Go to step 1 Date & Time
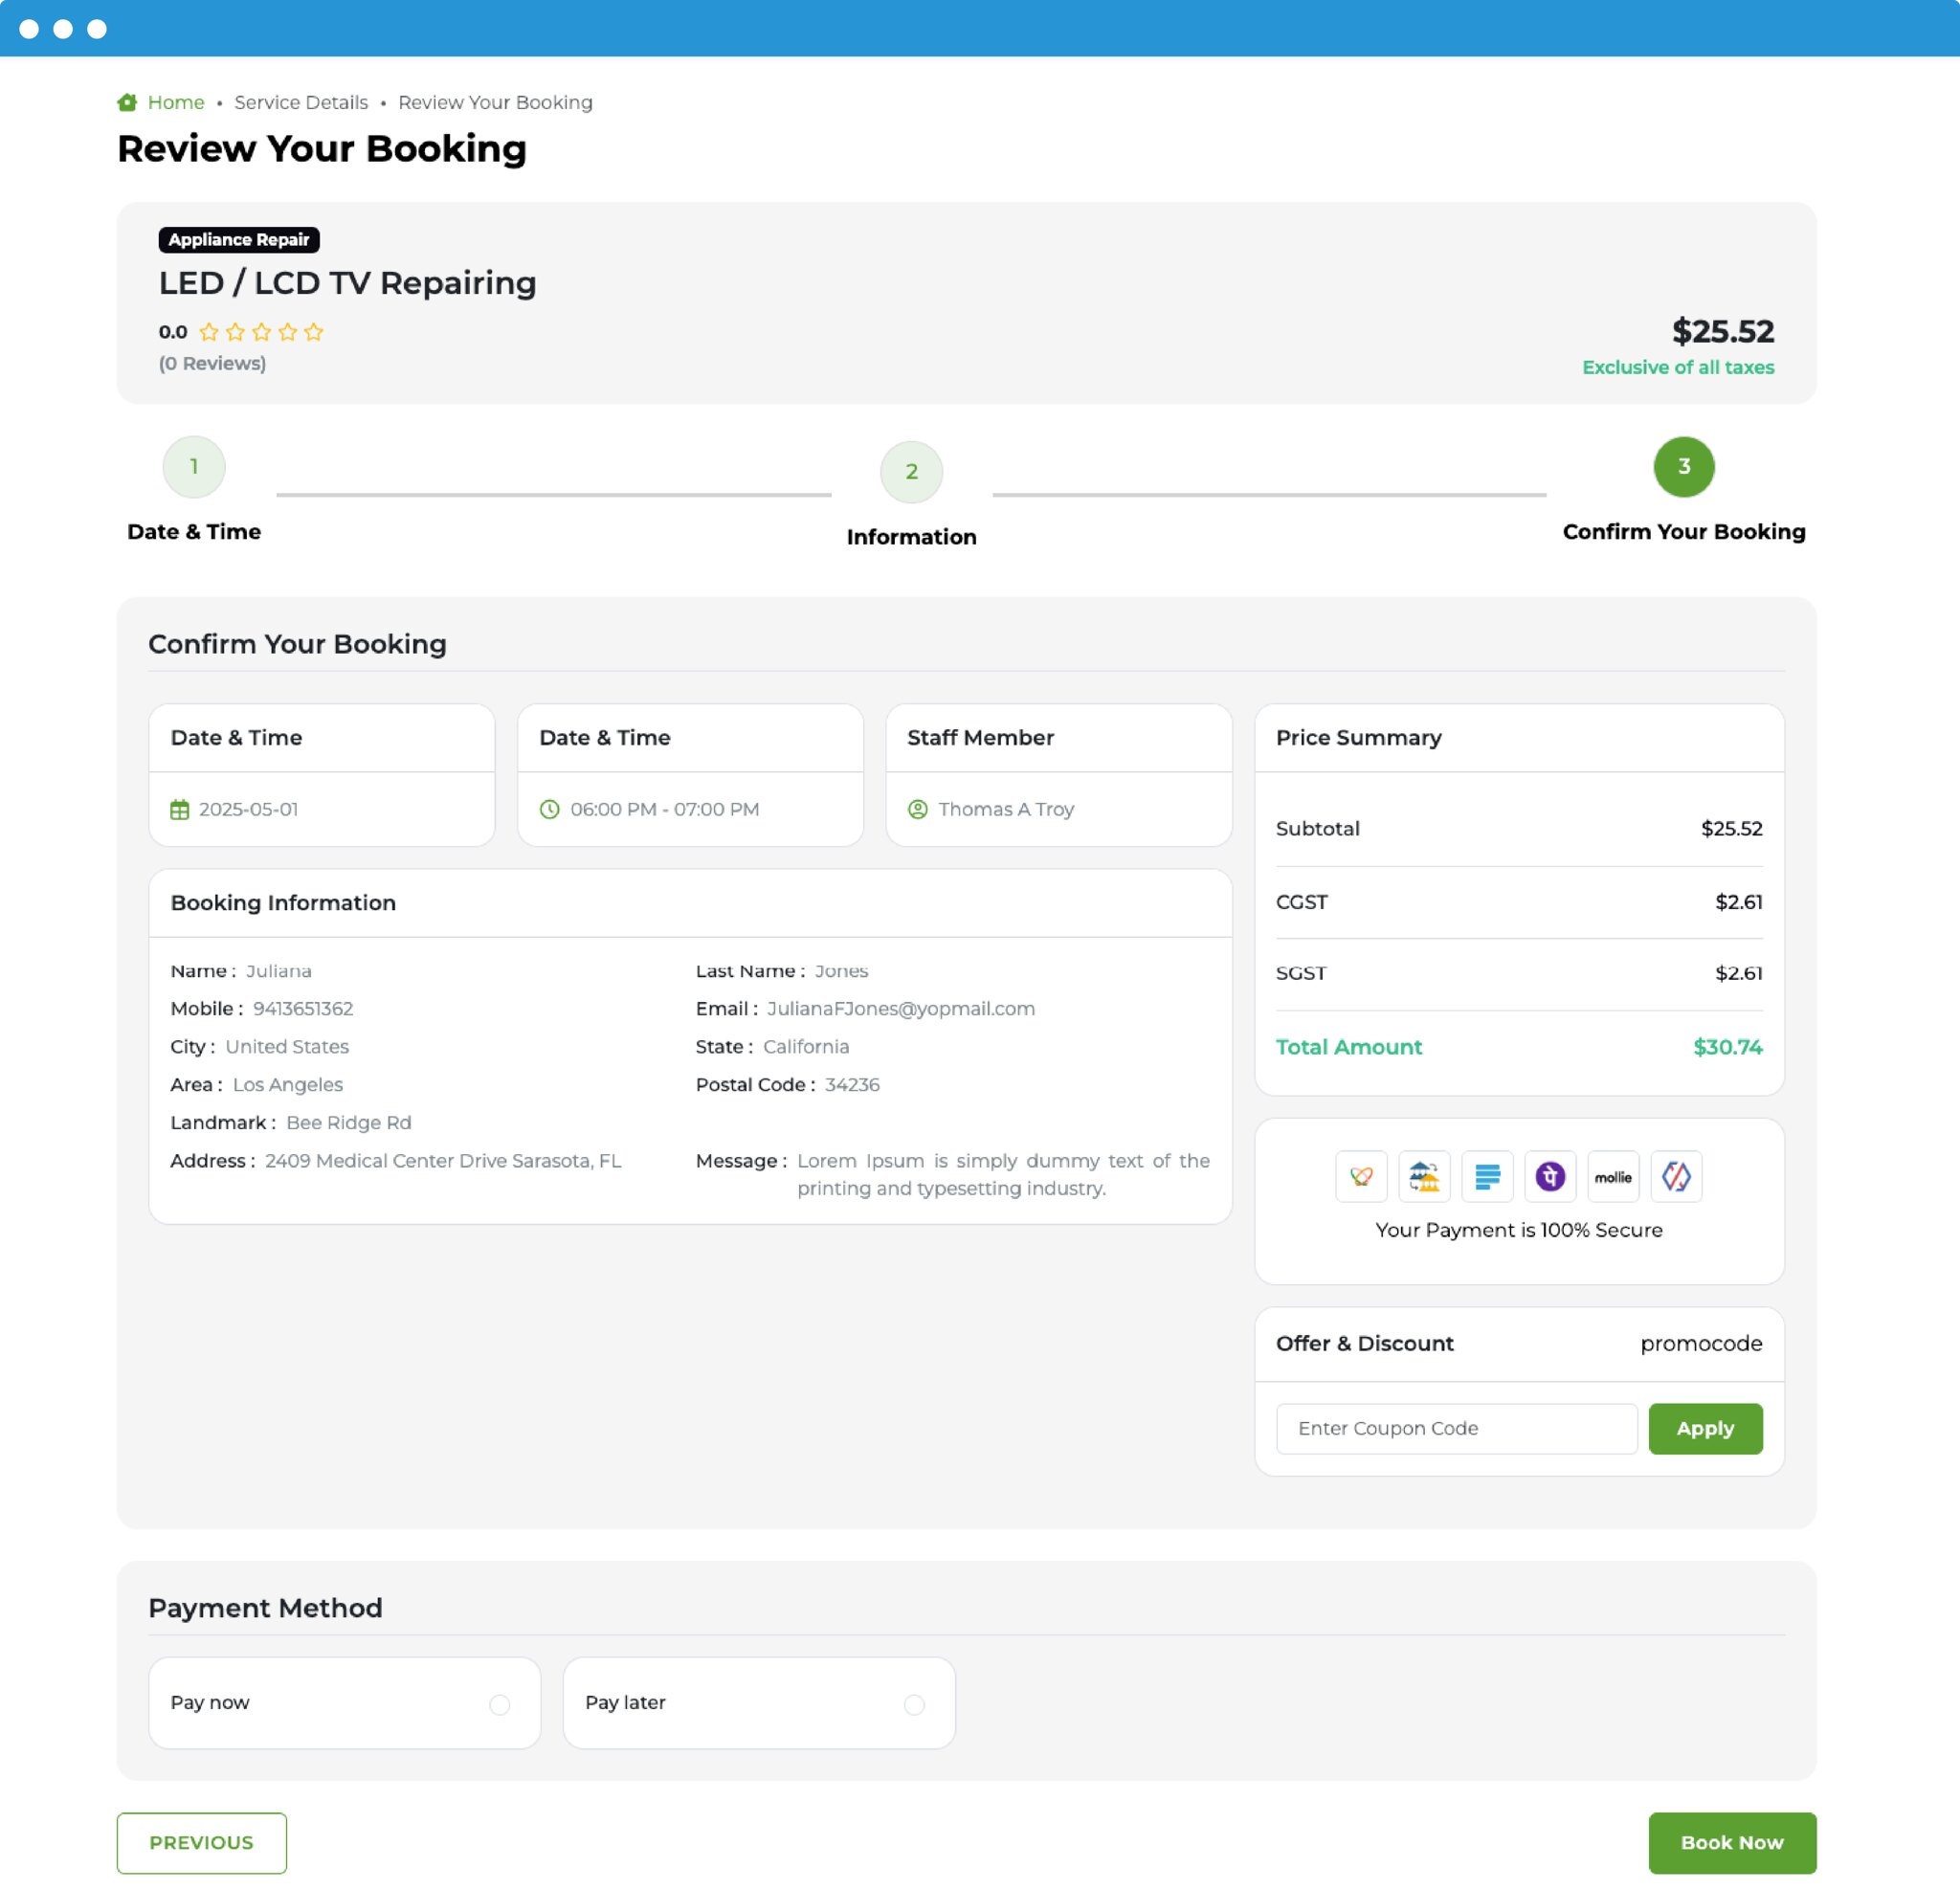The image size is (1960, 1890). [x=194, y=467]
